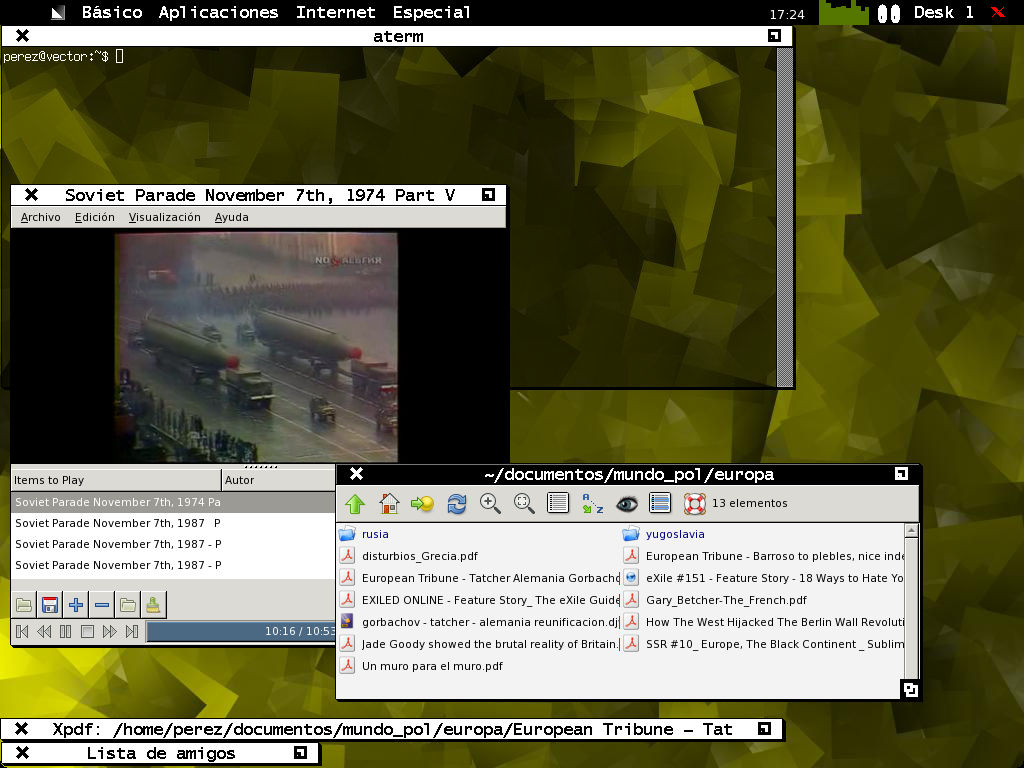Click the aterm terminal prompt line
Image resolution: width=1024 pixels, height=768 pixels.
63,57
